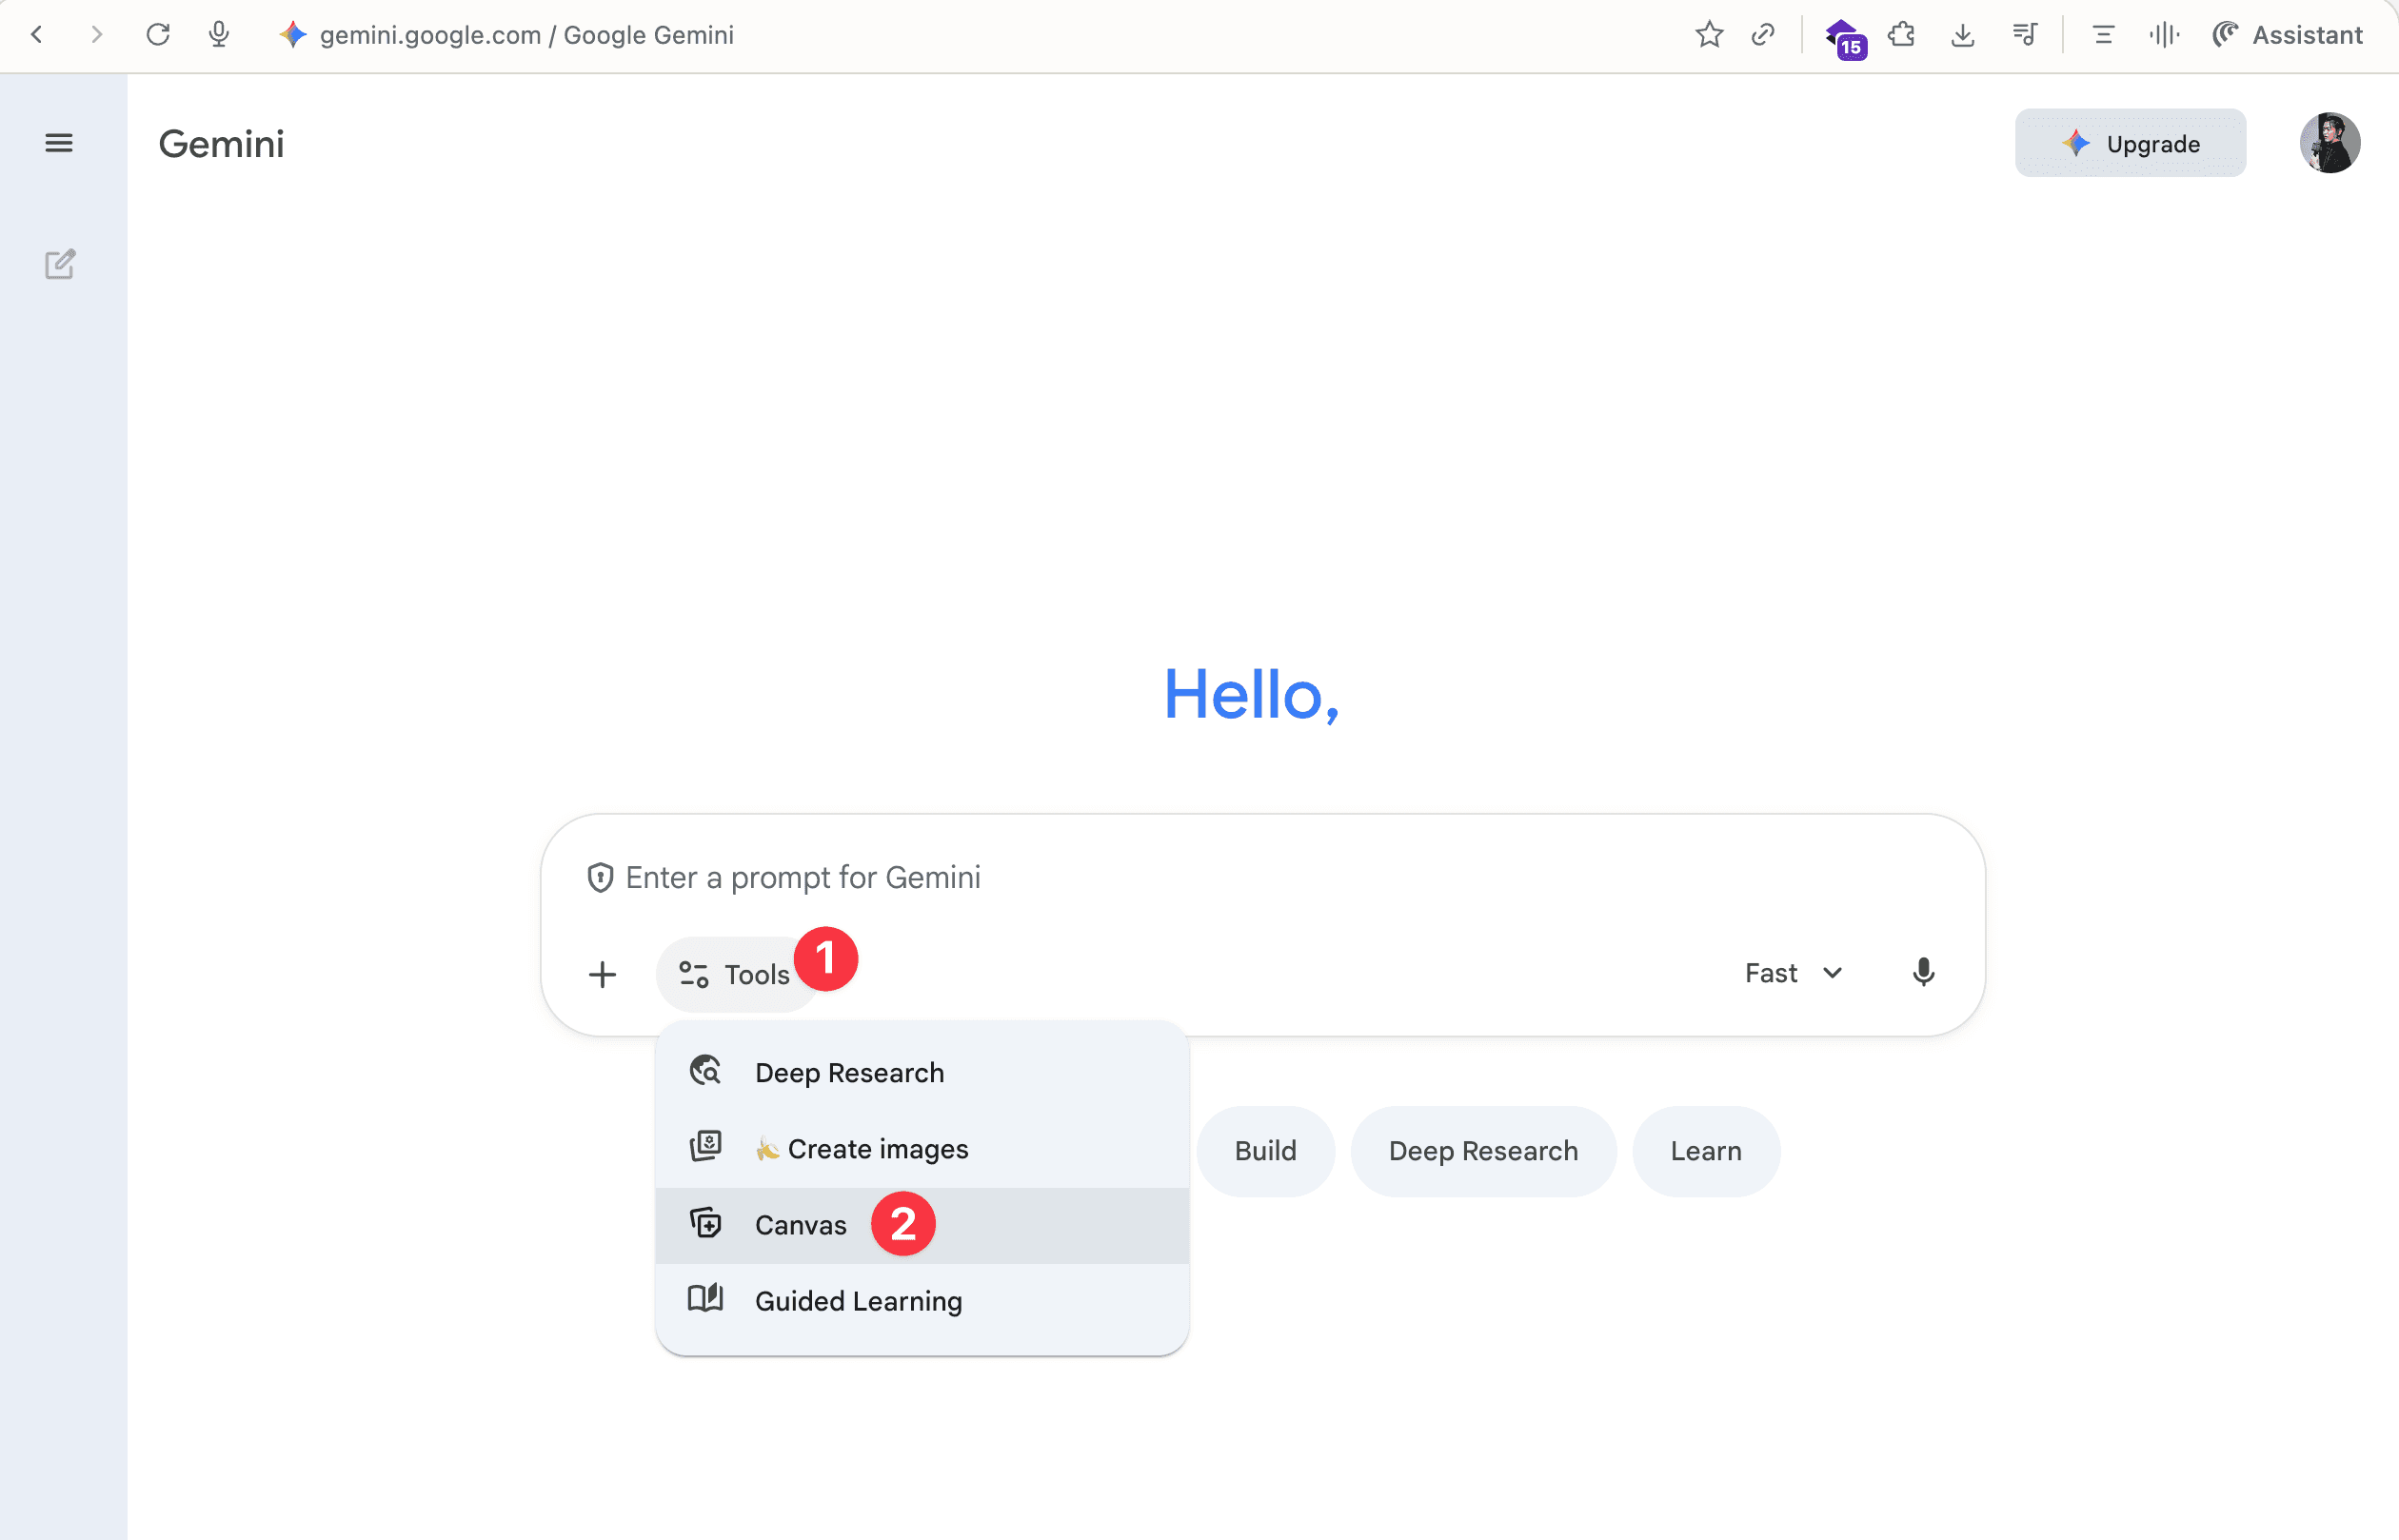Screen dimensions: 2399x1540
Task: Open the hamburger main menu
Action: (59, 143)
